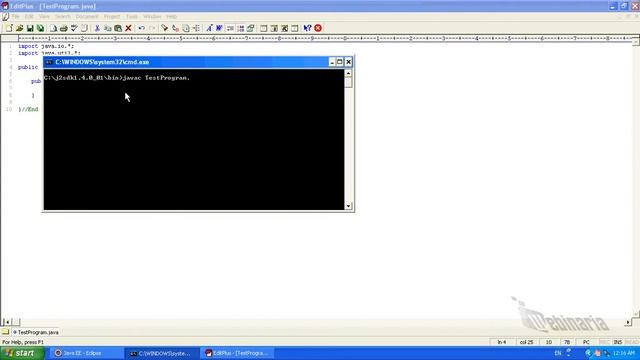640x360 pixels.
Task: Click the cmd window scrollbar up arrow
Action: 348,73
